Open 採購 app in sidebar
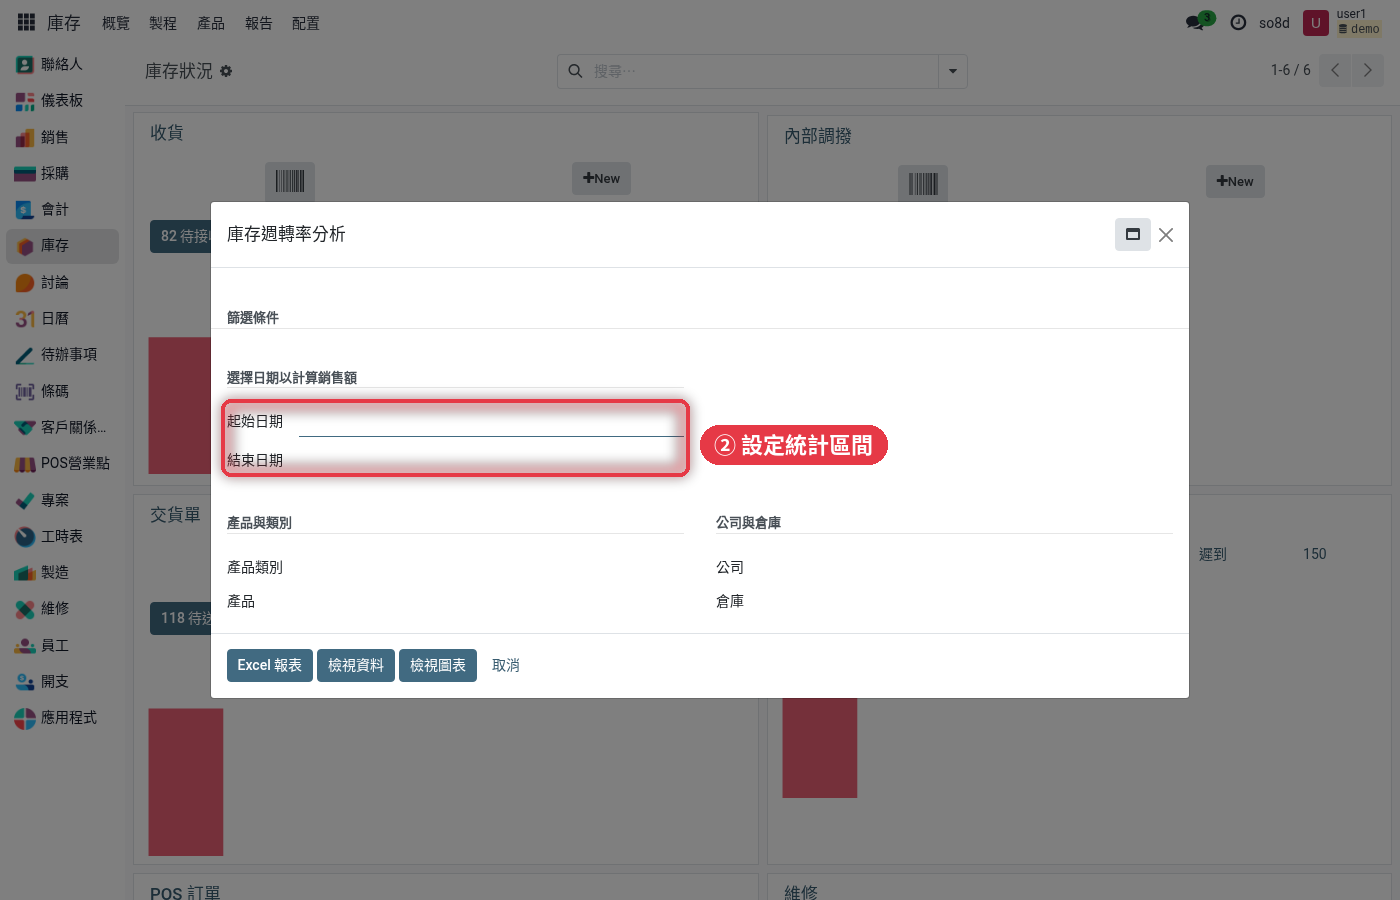Viewport: 1400px width, 900px height. point(62,173)
